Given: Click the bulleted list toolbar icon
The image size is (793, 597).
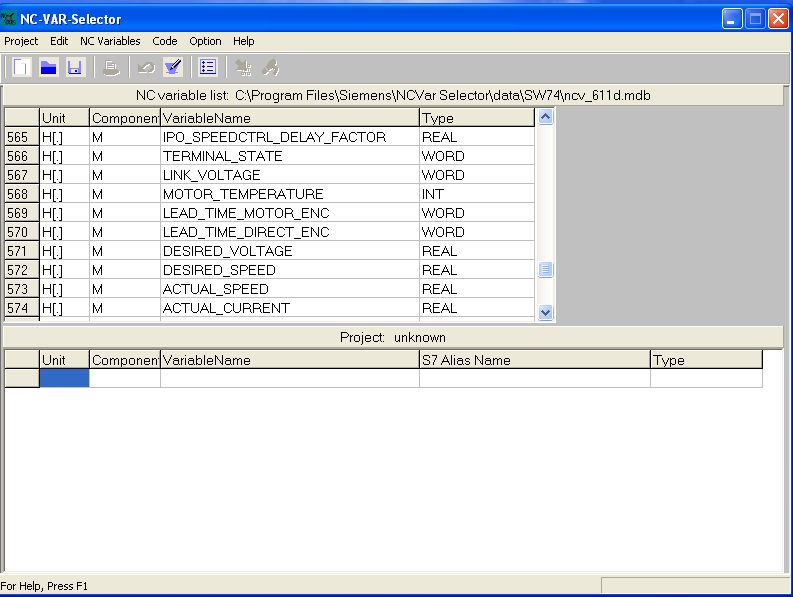Looking at the screenshot, I should (208, 67).
